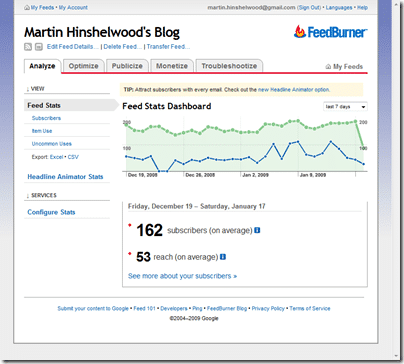404x364 pixels.
Task: Click the RSS feed icon under blog title
Action: [28, 47]
